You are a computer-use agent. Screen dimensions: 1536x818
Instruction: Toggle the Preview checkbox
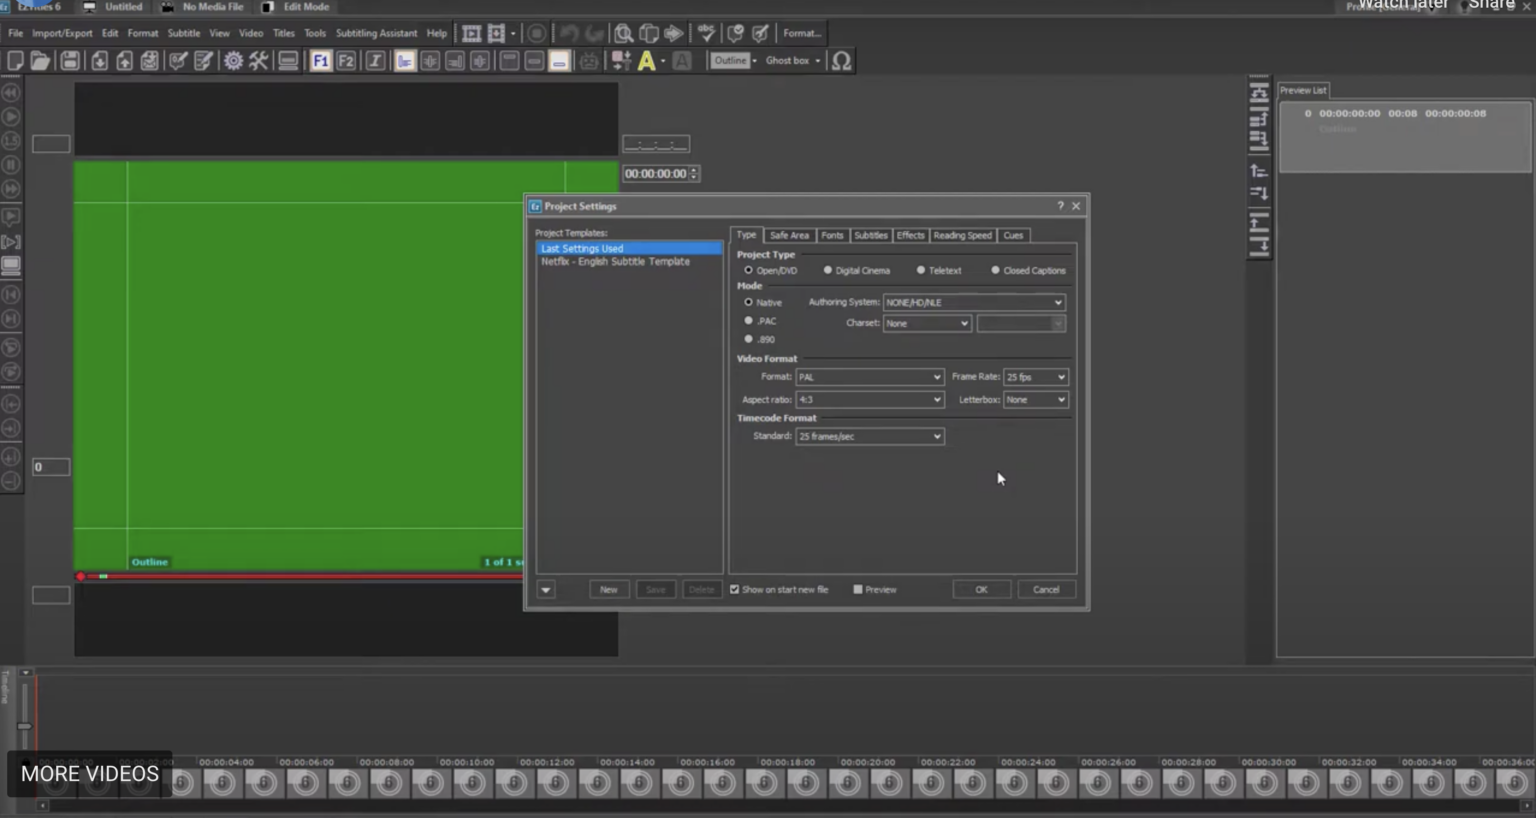pyautogui.click(x=858, y=589)
